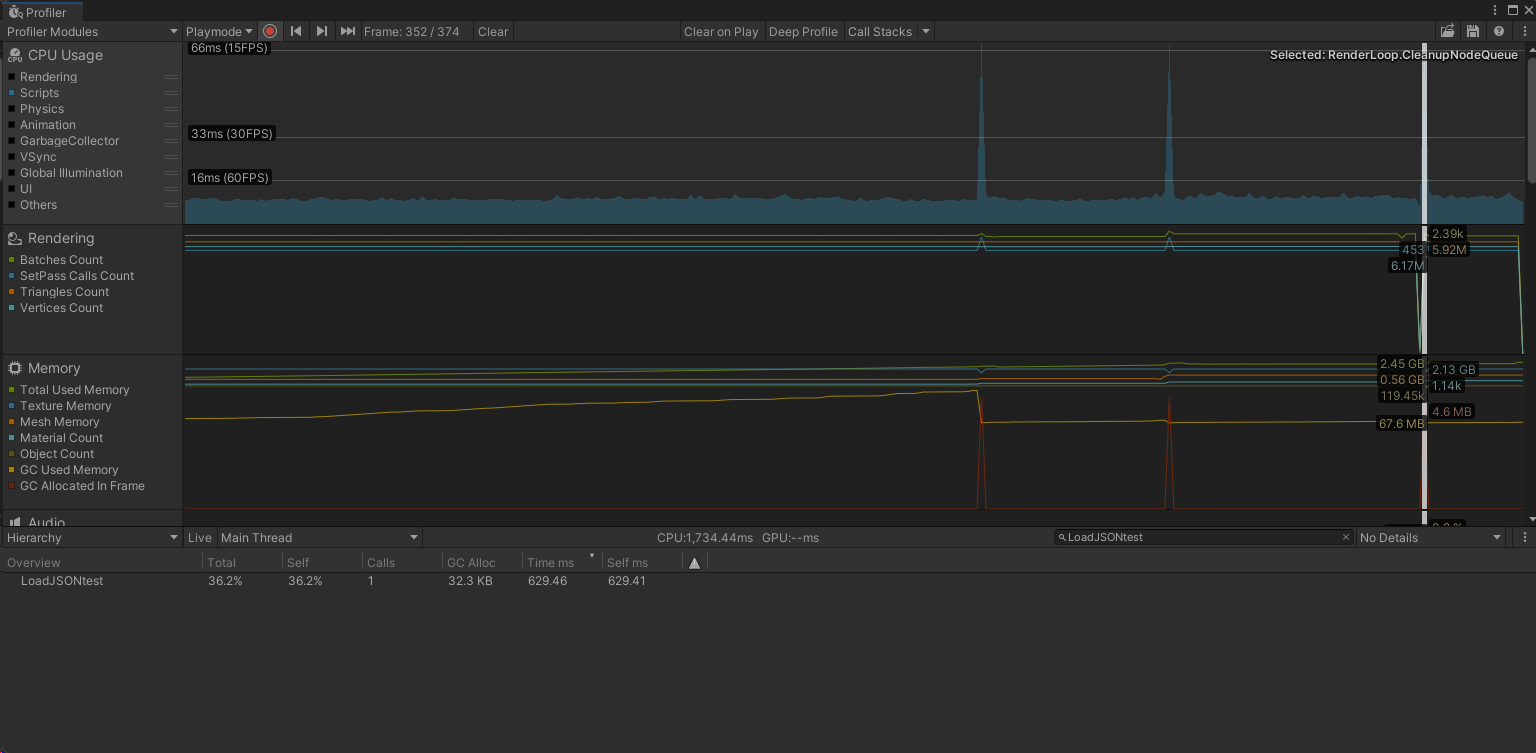Open the Main Thread selection dropdown
The height and width of the screenshot is (753, 1536).
(x=320, y=537)
